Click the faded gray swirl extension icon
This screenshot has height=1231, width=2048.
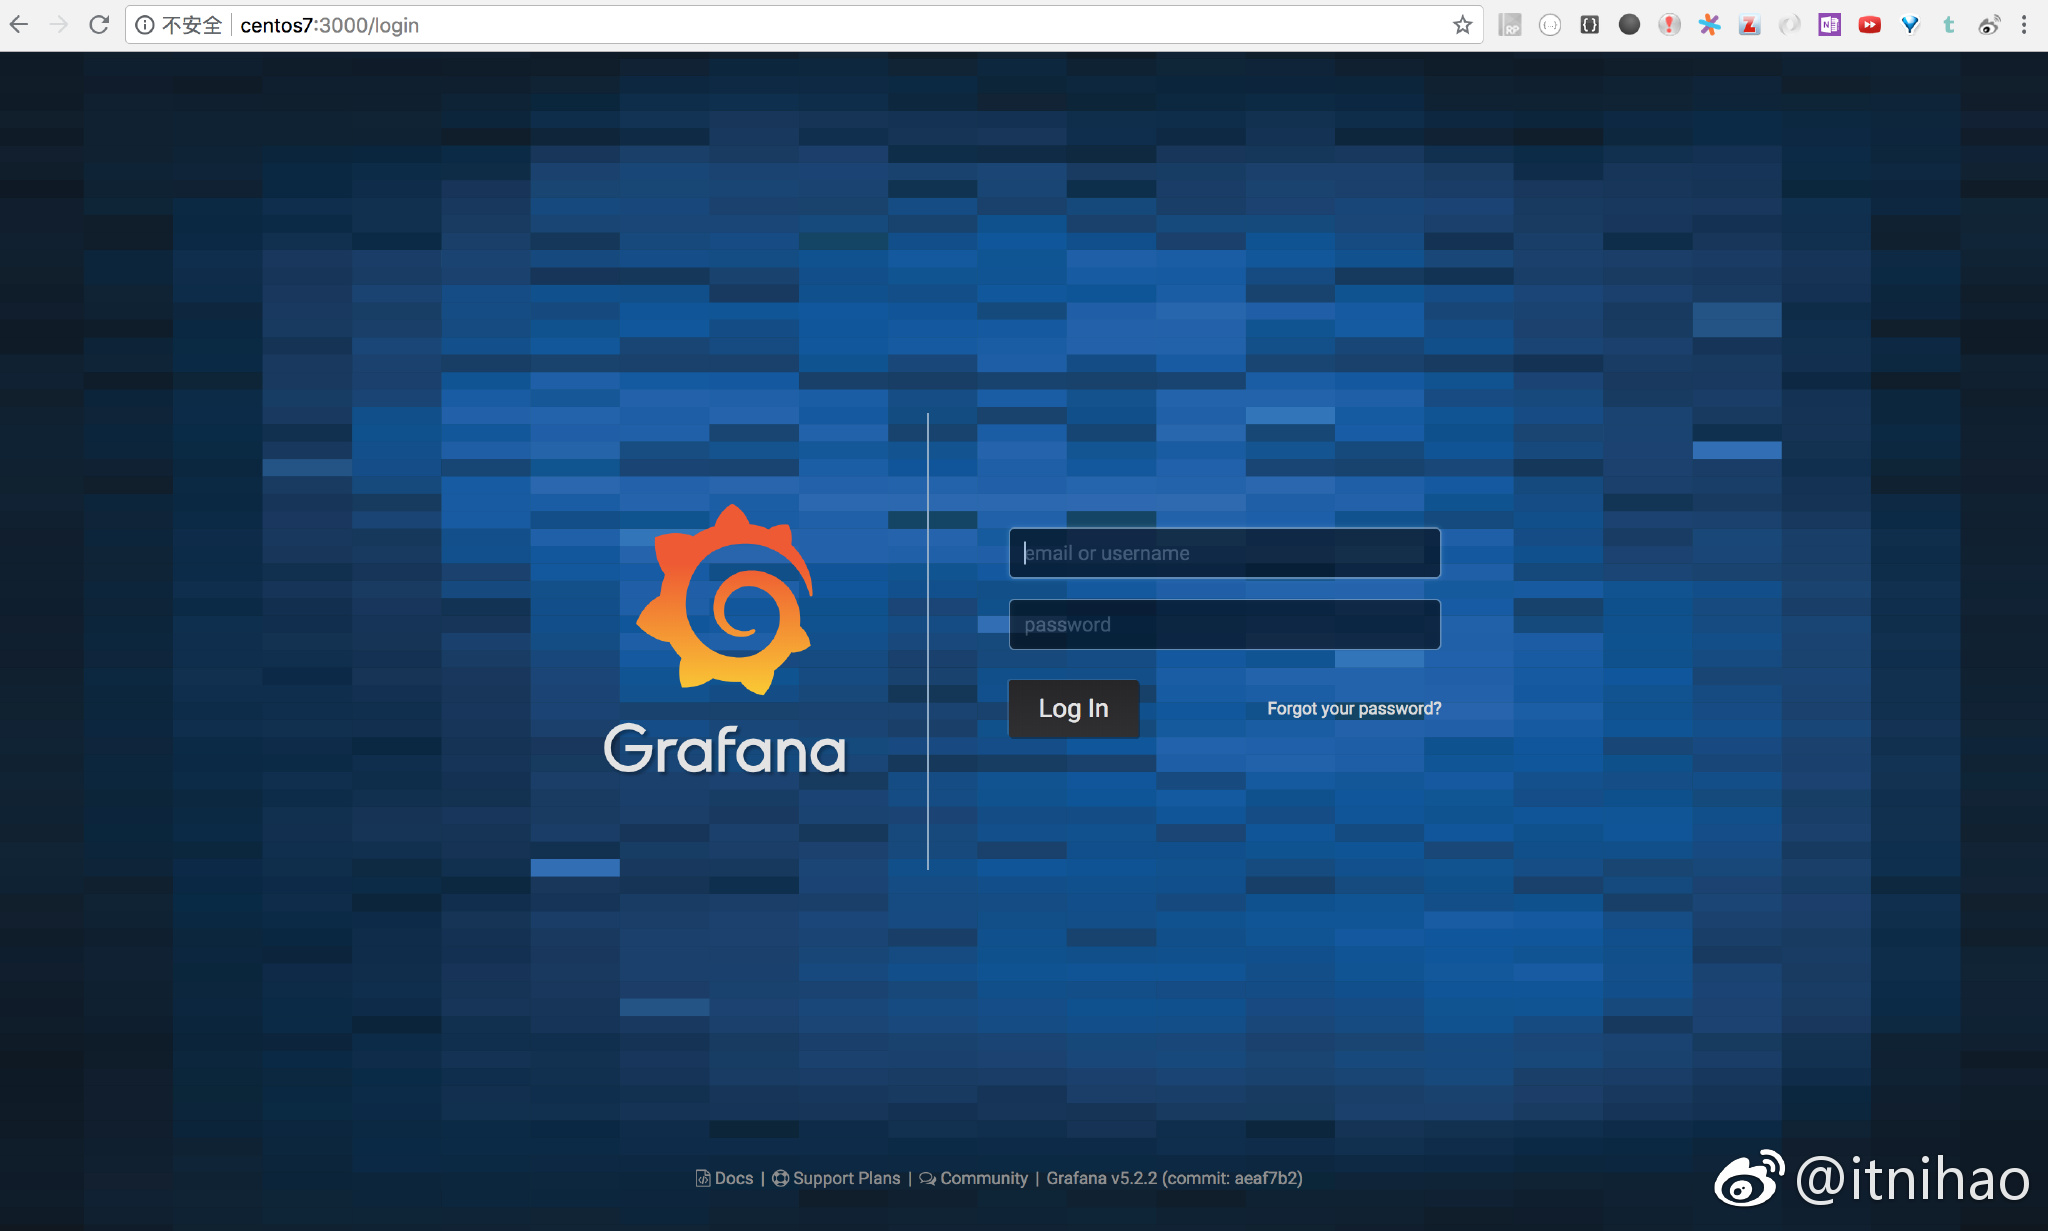click(1790, 25)
